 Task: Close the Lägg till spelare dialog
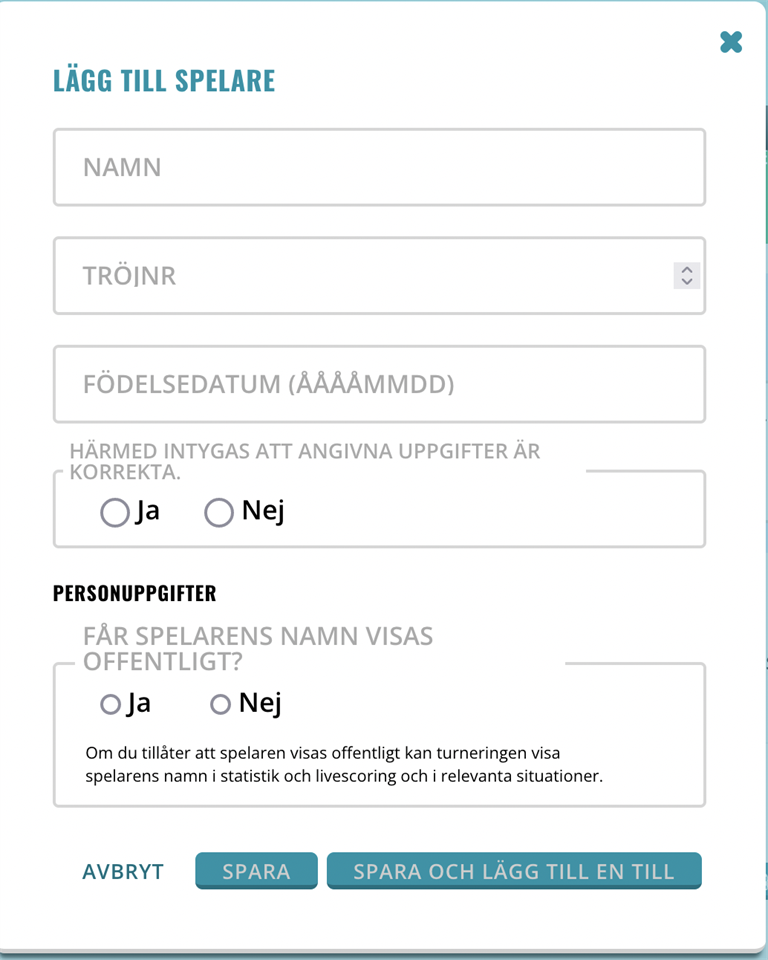click(x=731, y=42)
